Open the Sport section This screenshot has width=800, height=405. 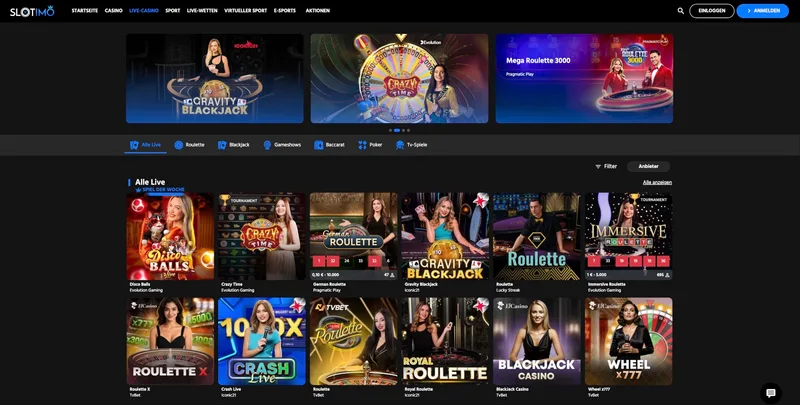click(172, 11)
